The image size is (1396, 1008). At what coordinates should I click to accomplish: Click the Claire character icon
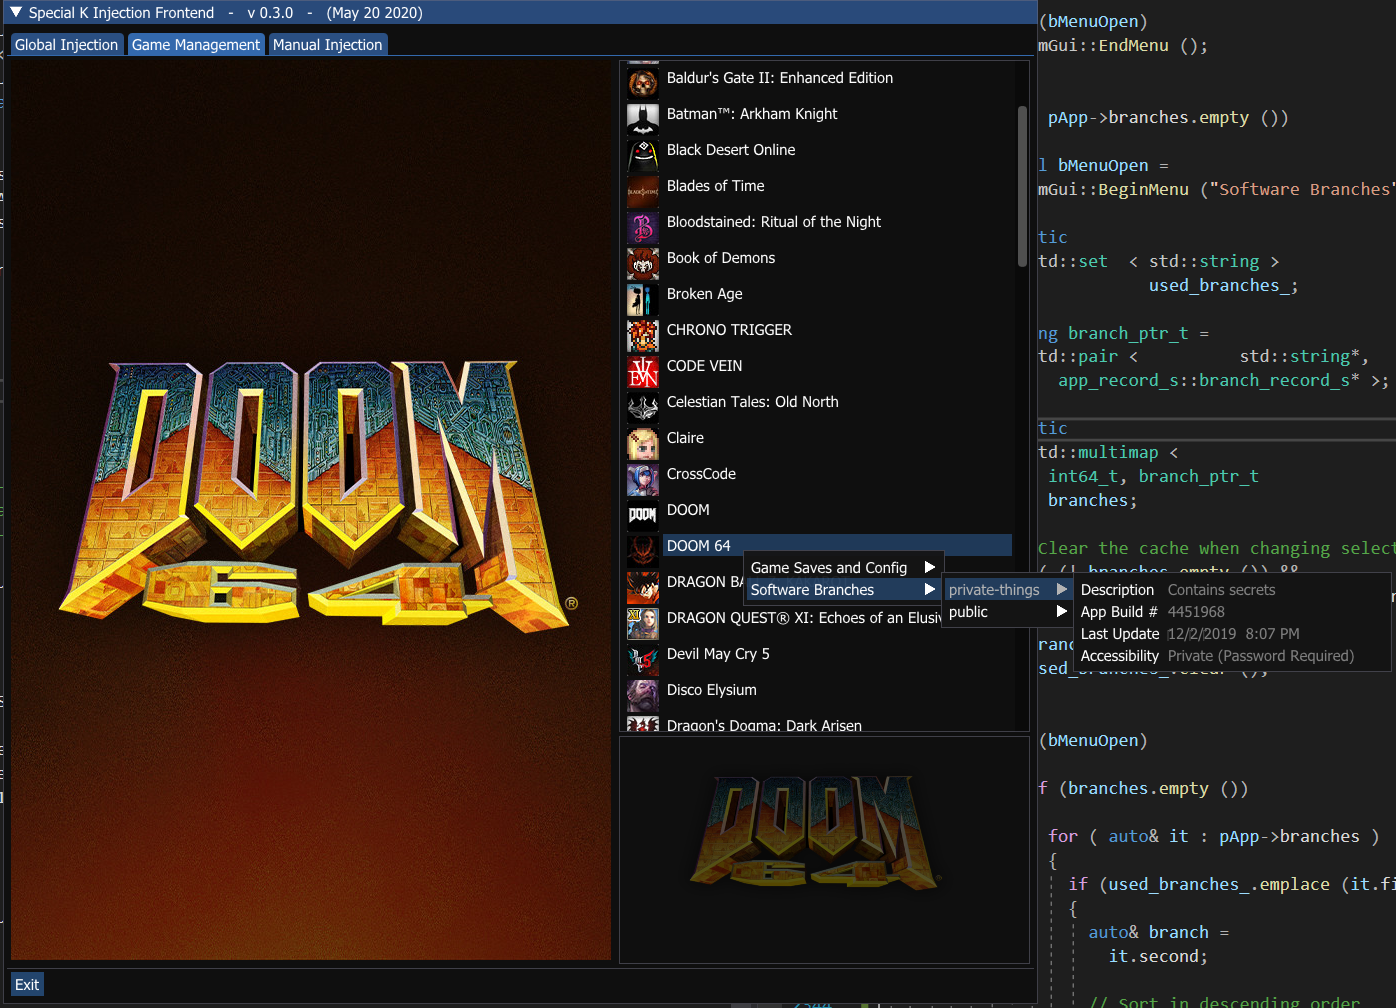coord(642,444)
